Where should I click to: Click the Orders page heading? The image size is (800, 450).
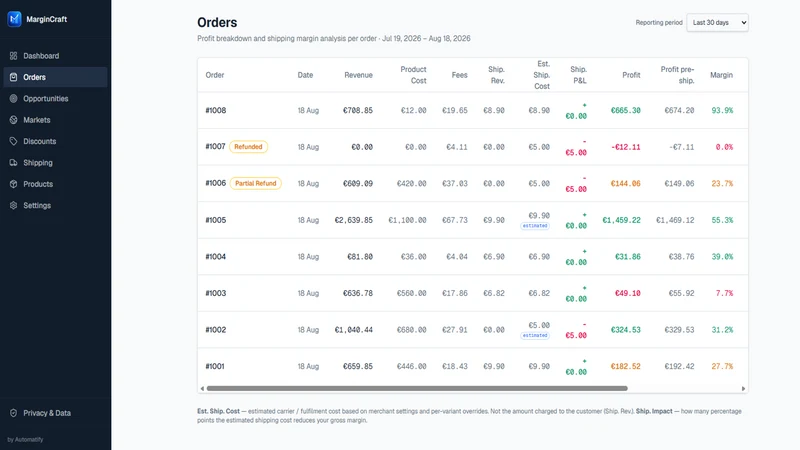[217, 22]
